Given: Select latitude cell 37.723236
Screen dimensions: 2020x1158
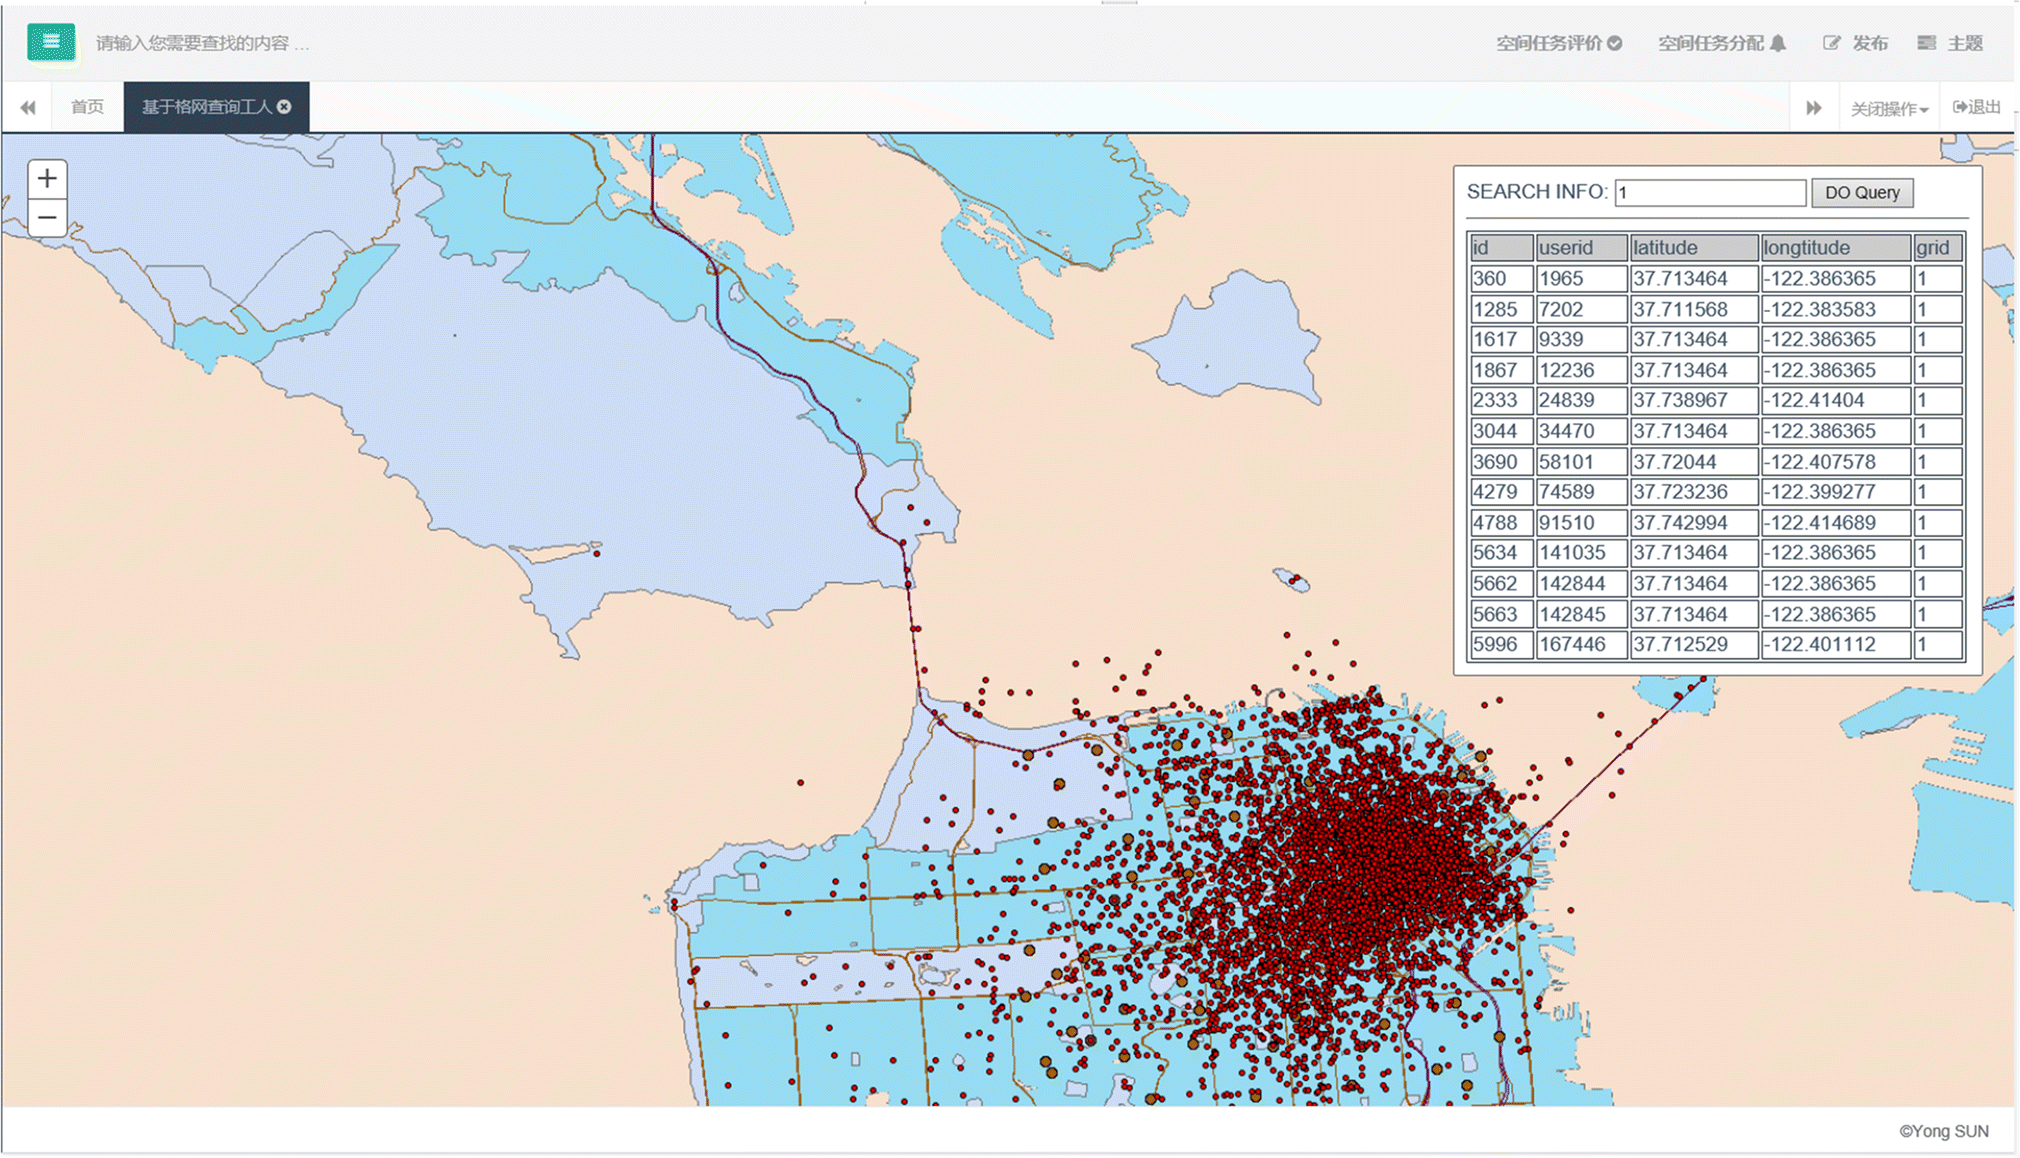Looking at the screenshot, I should coord(1693,493).
